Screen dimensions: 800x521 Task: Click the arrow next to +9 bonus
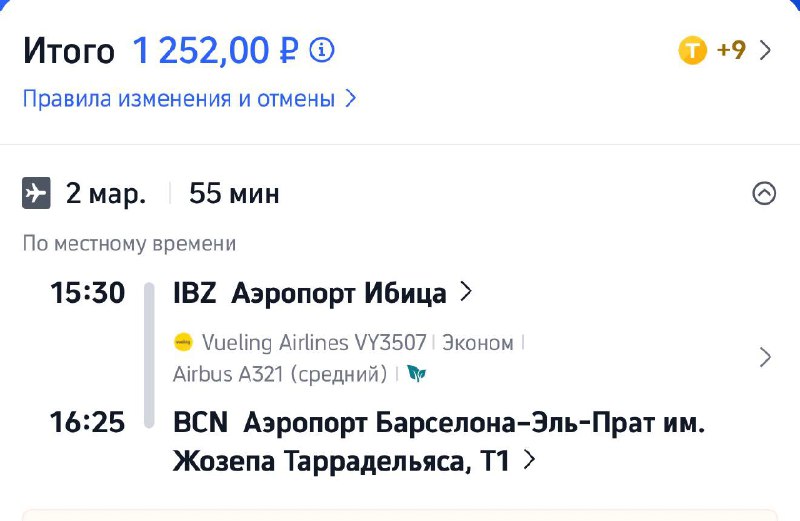tap(766, 50)
